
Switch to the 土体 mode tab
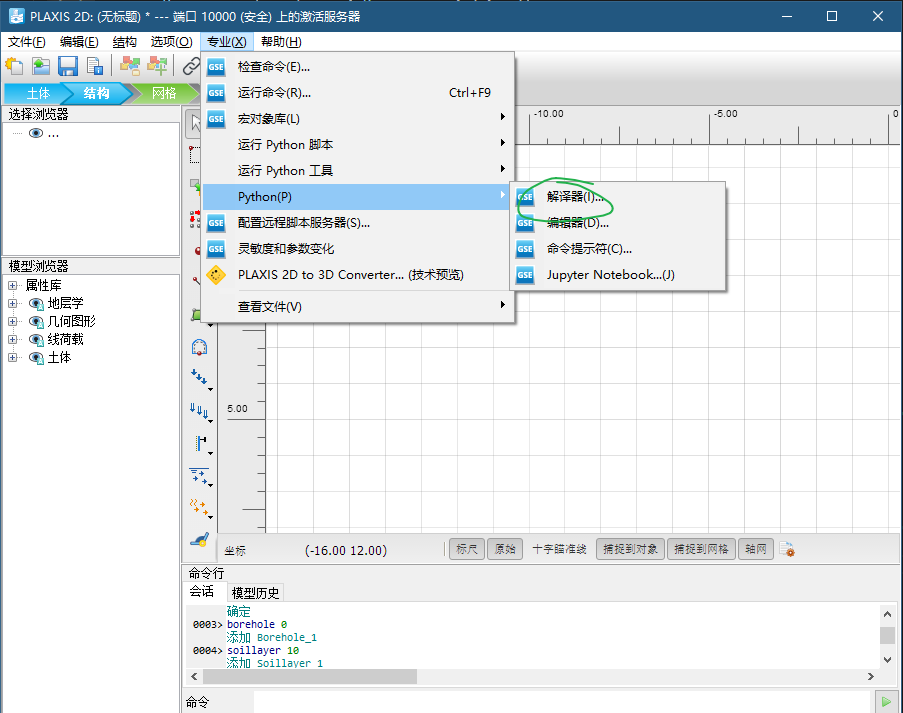(38, 93)
